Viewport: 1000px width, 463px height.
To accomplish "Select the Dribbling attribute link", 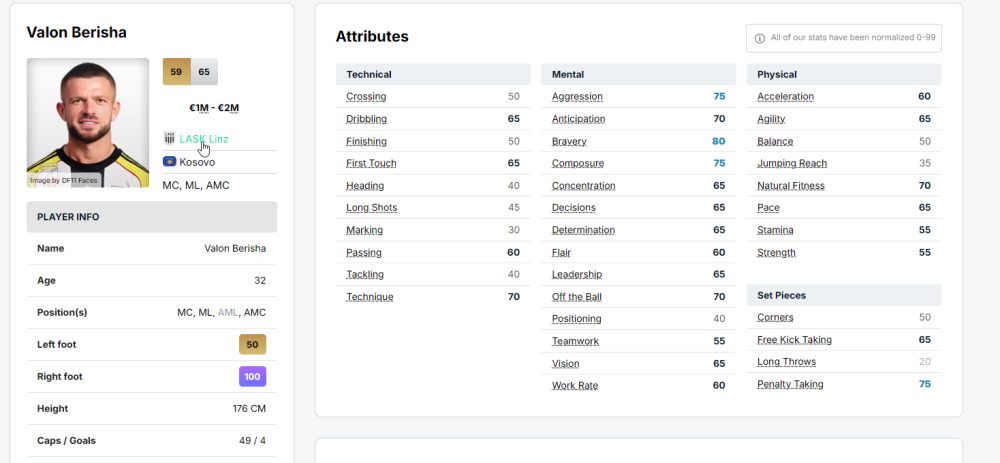I will coord(366,119).
